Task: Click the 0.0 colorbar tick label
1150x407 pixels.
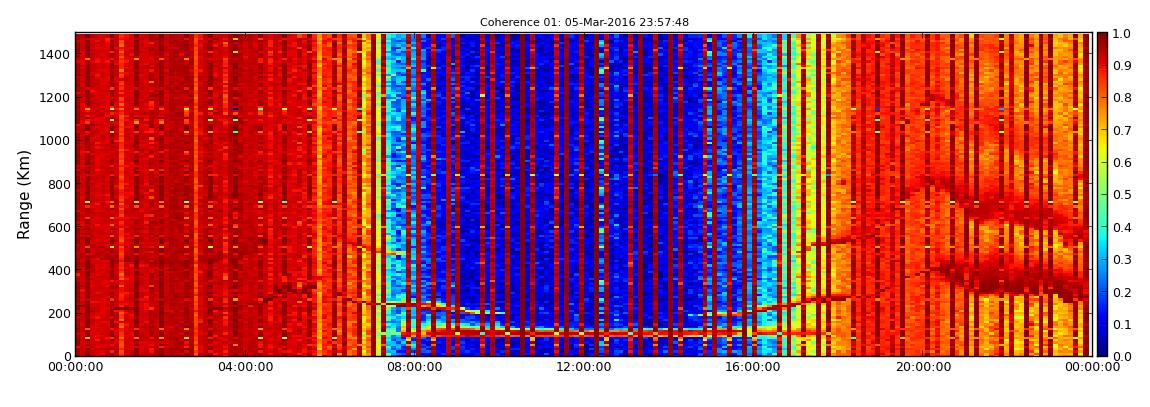Action: 1122,356
